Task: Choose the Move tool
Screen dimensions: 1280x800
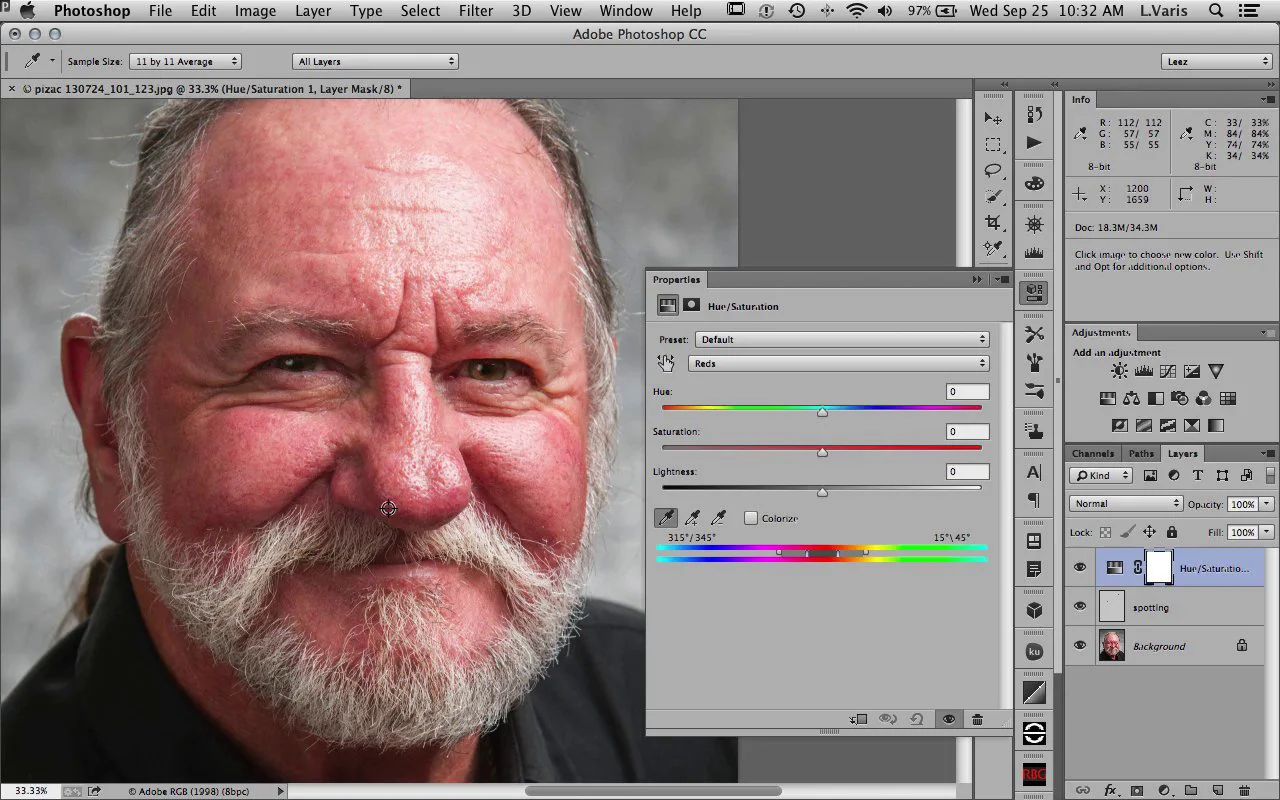Action: point(993,118)
